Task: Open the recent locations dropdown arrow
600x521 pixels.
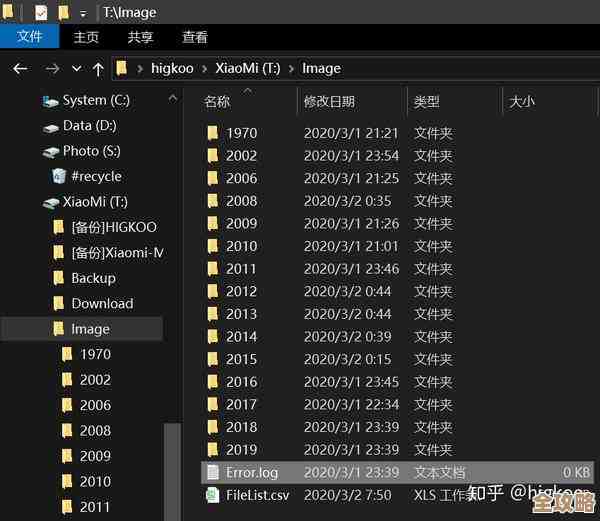Action: (x=77, y=69)
